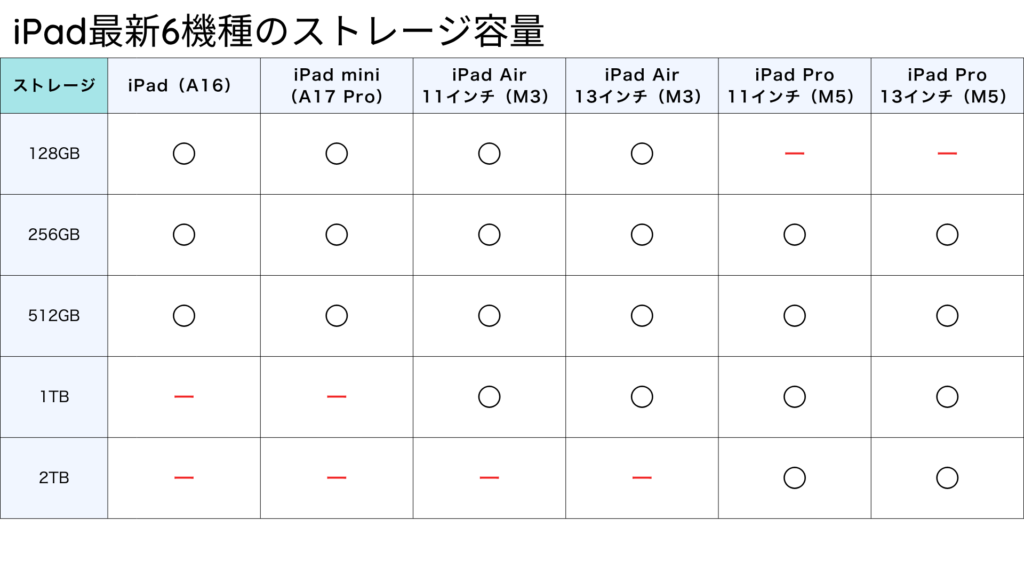Click the circle for iPad Pro 13インチ 256GB

coord(947,235)
